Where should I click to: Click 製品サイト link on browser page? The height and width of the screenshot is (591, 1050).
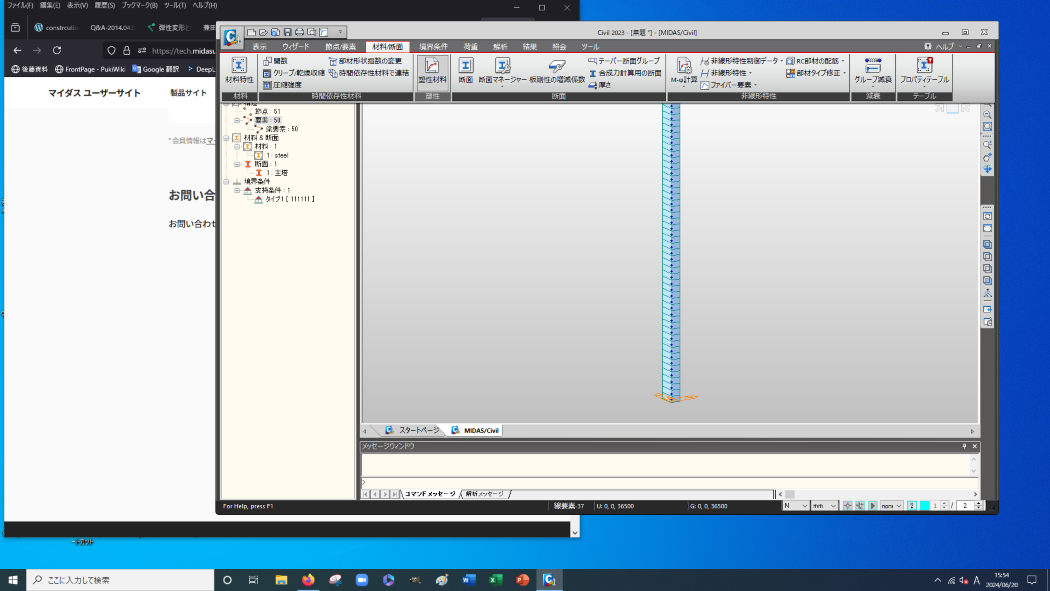pos(188,93)
